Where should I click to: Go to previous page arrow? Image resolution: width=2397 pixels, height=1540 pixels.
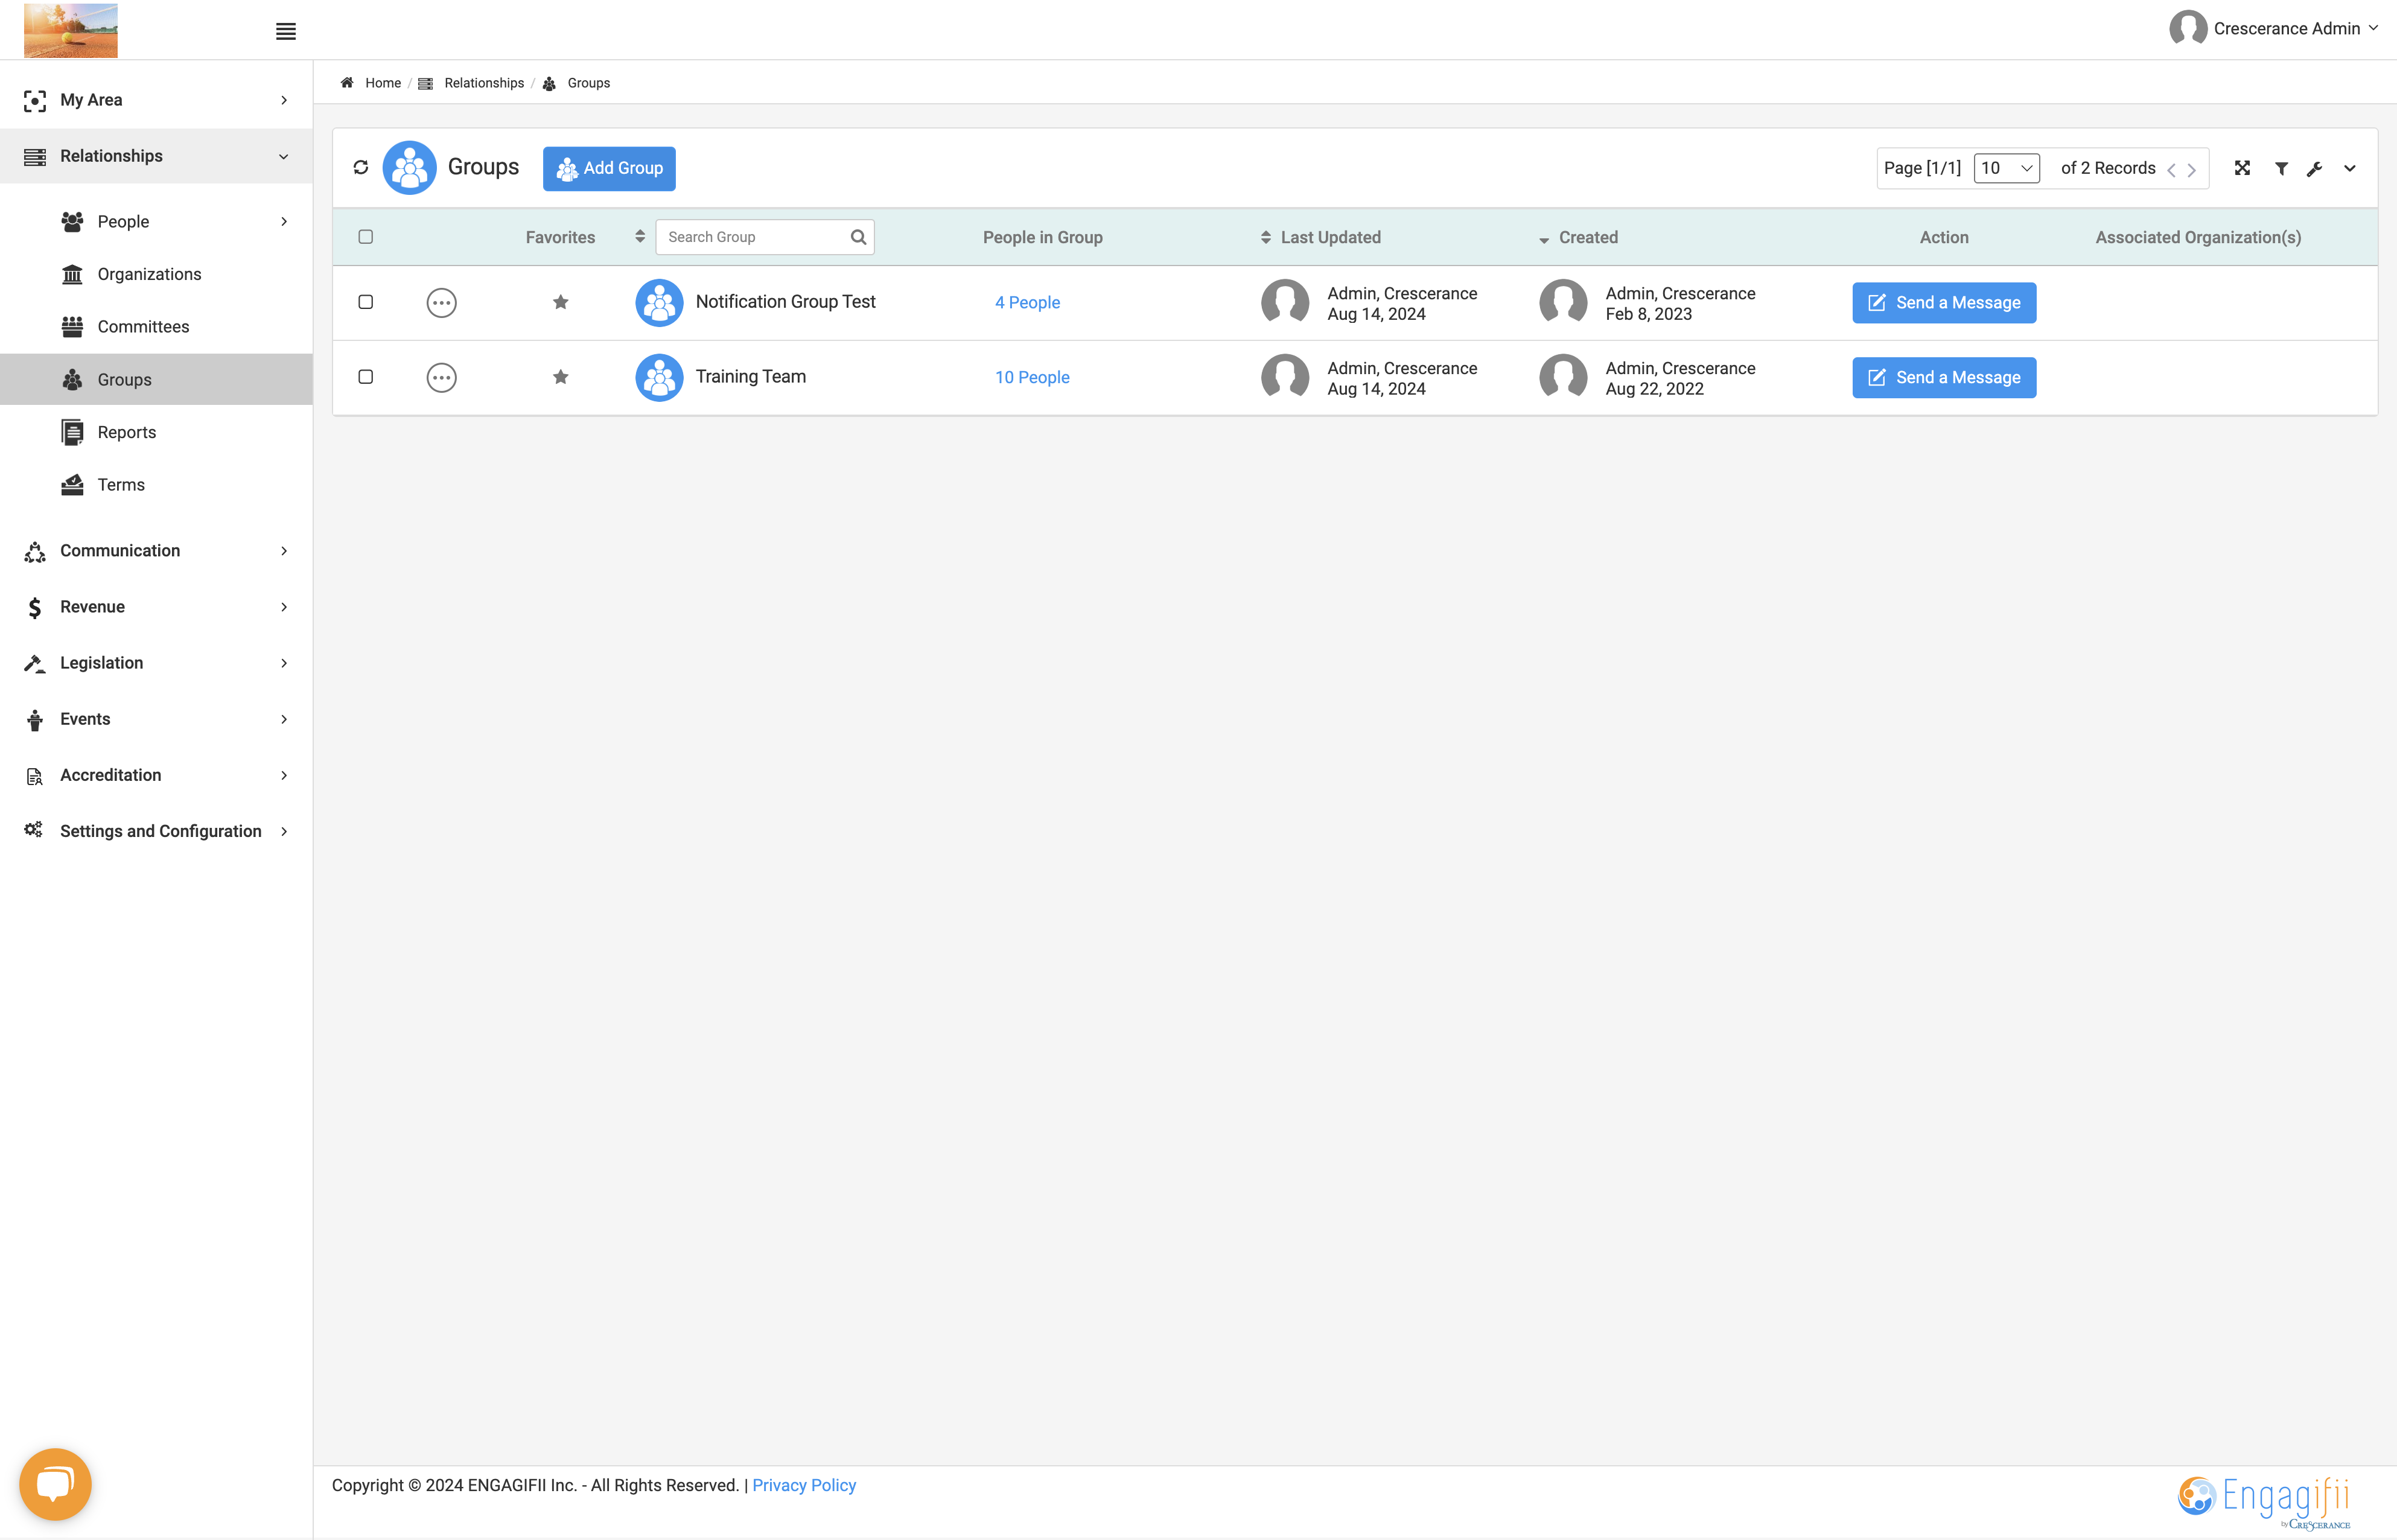point(2171,170)
